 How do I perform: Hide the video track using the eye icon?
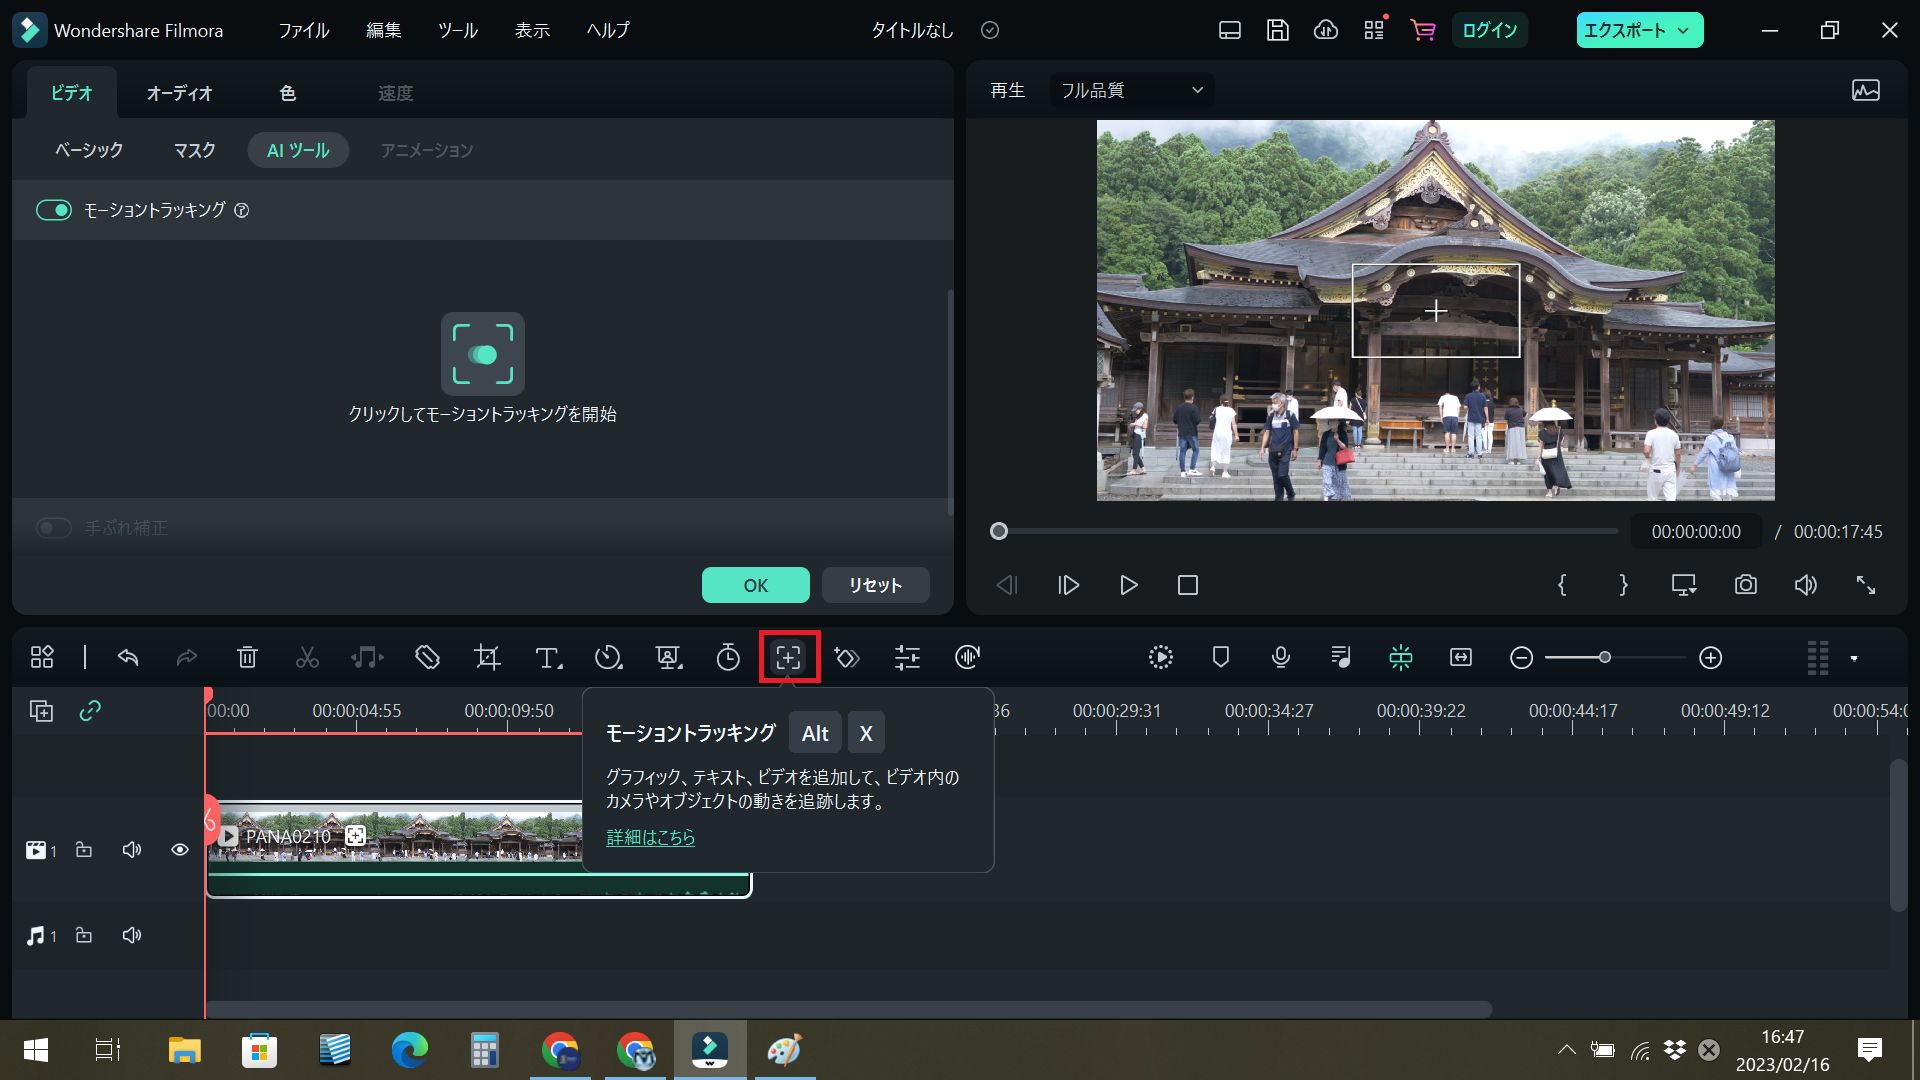pos(180,849)
